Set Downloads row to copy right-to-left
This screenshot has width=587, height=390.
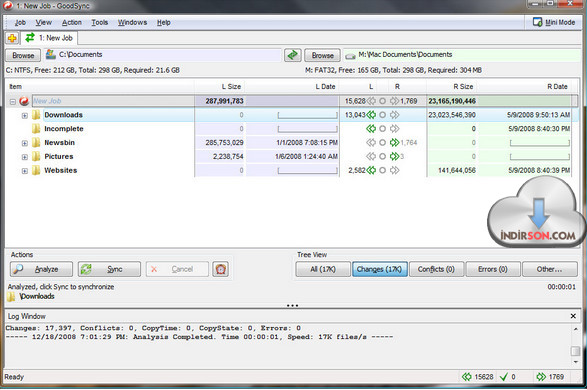(x=371, y=115)
